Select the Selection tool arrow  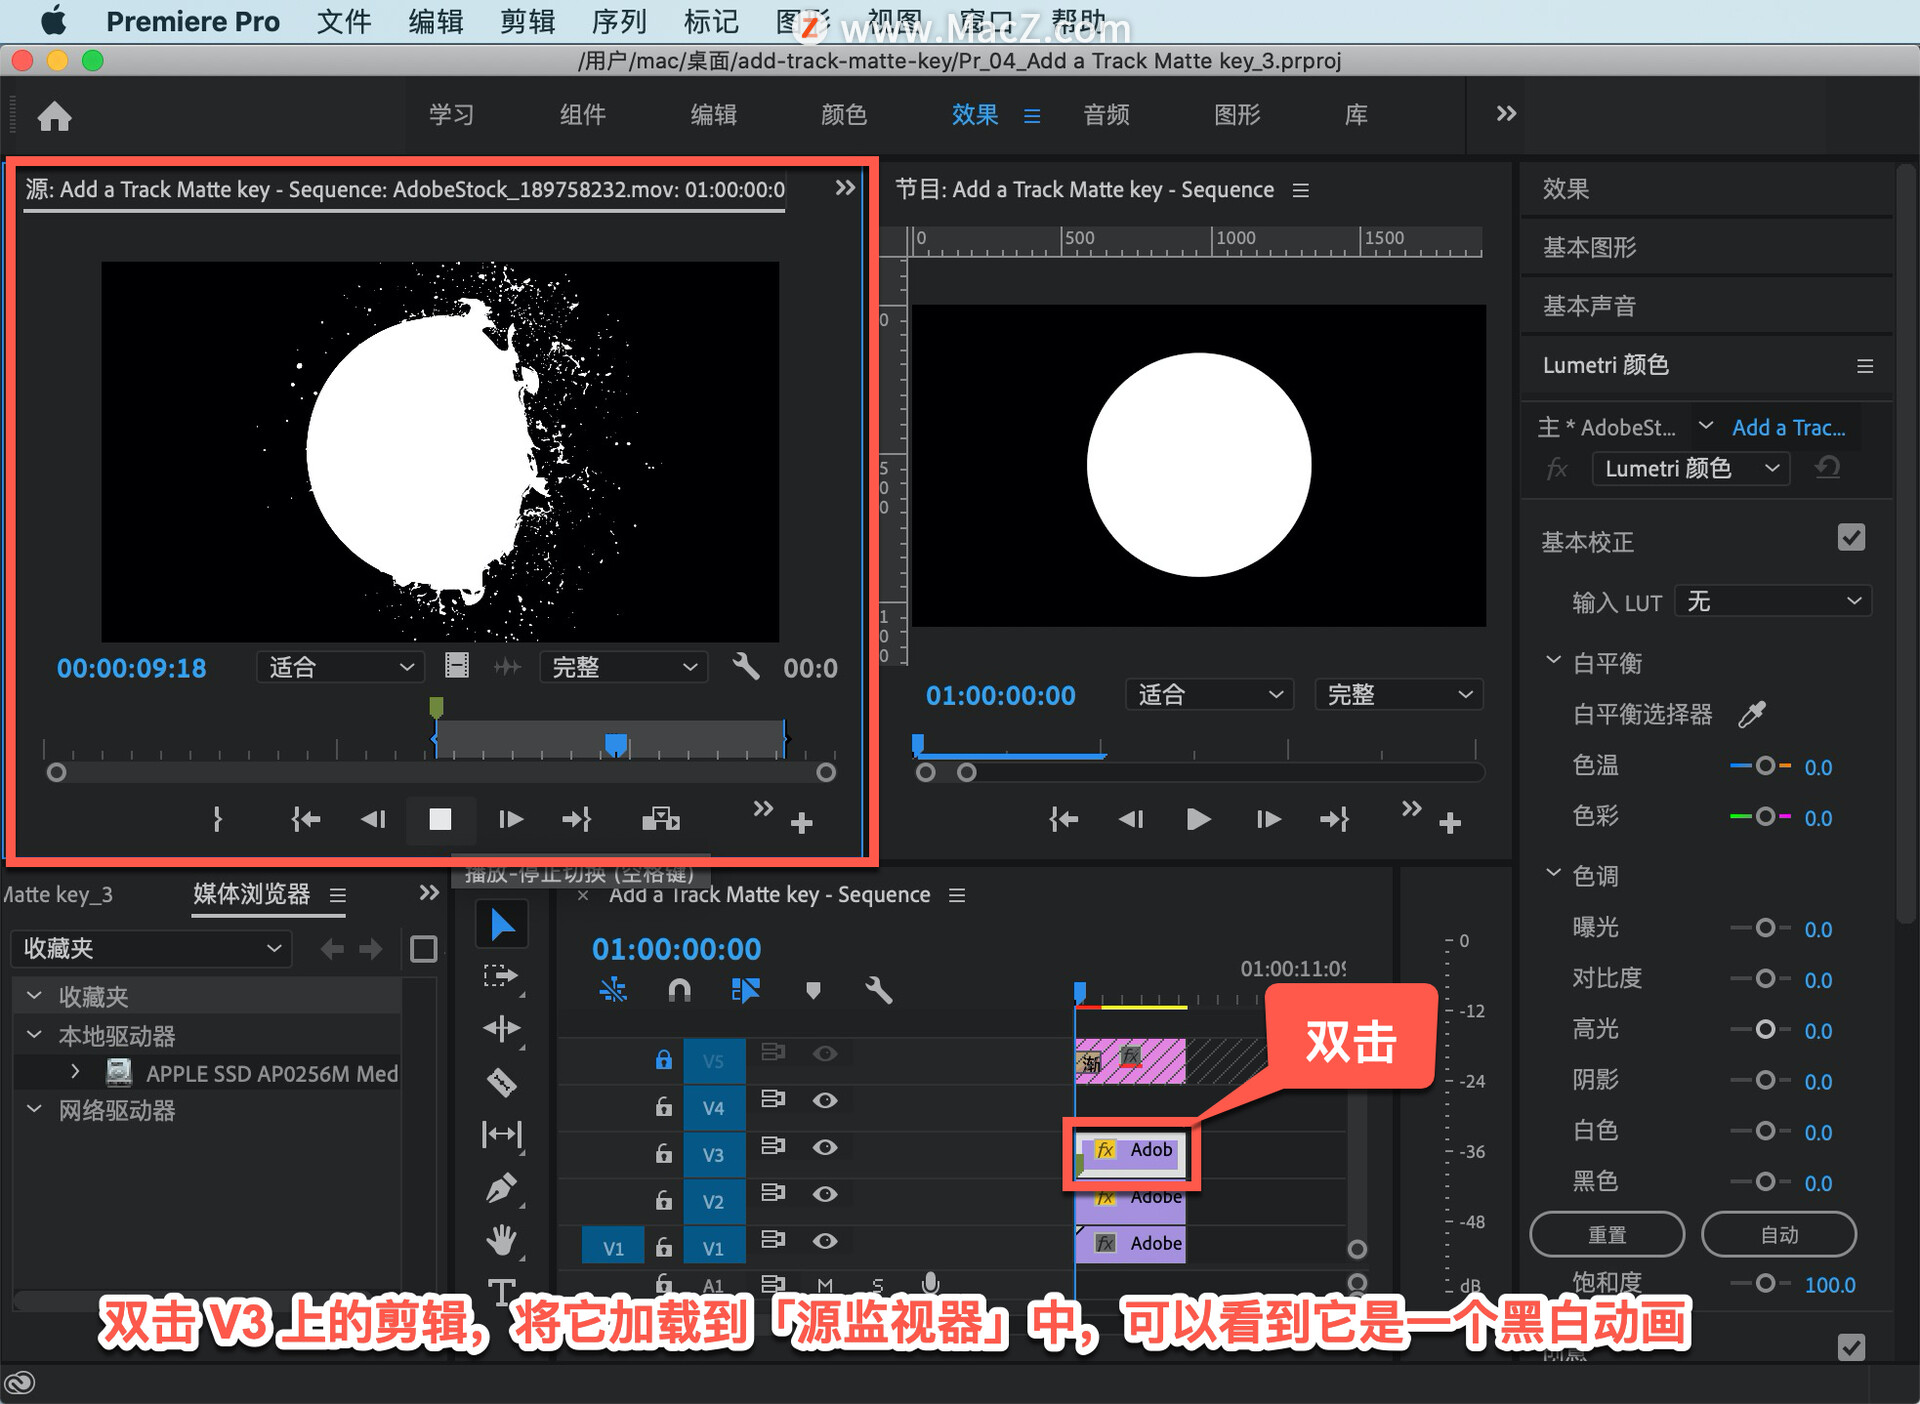pos(502,925)
